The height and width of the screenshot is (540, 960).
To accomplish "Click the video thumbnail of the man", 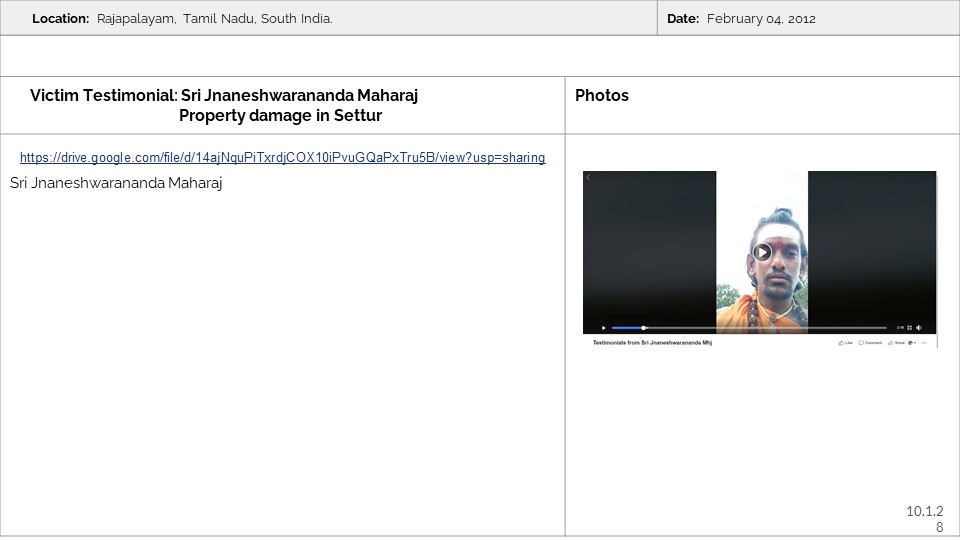I will pos(762,252).
